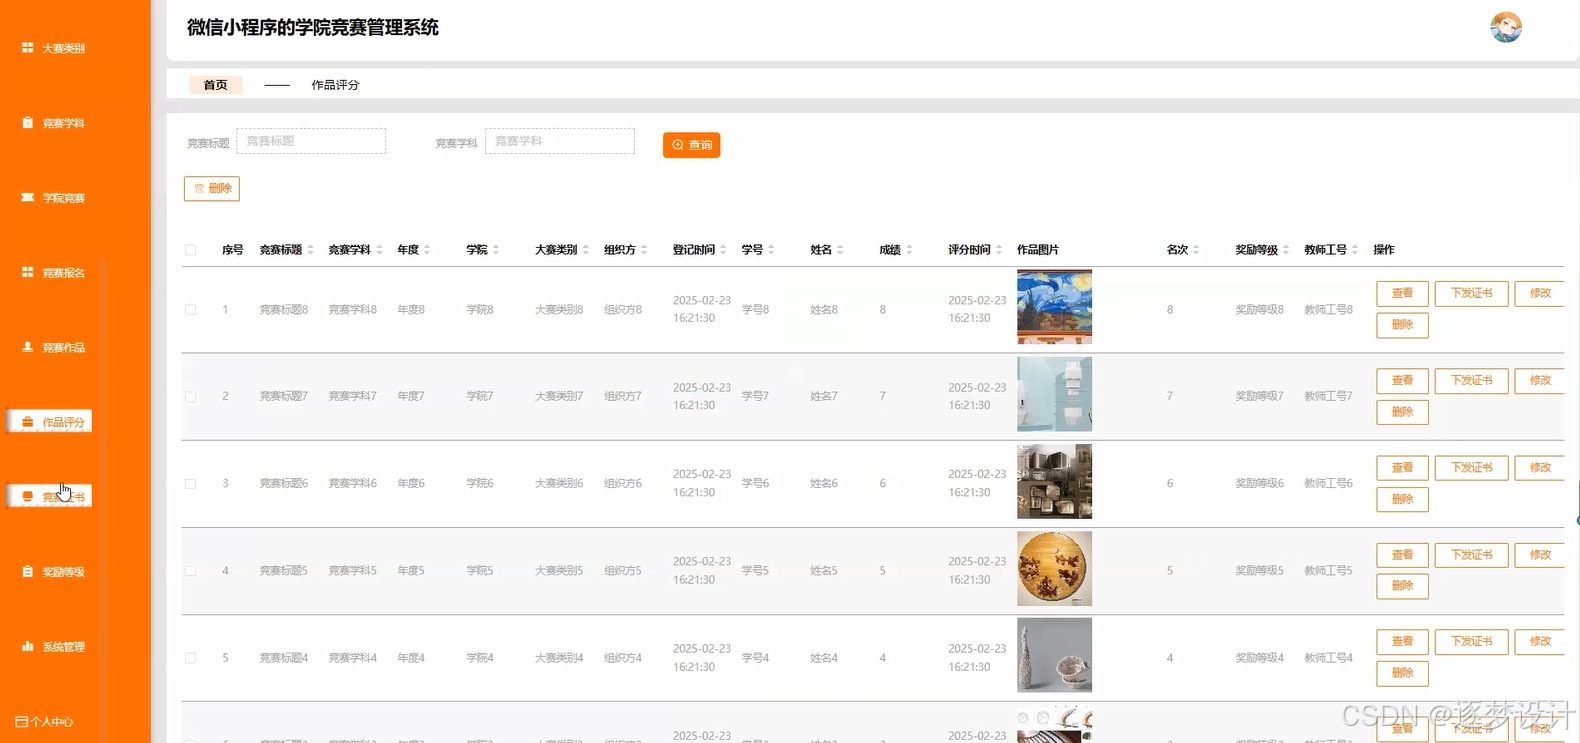Click 删除 for row 竞赛标题5

click(1402, 586)
